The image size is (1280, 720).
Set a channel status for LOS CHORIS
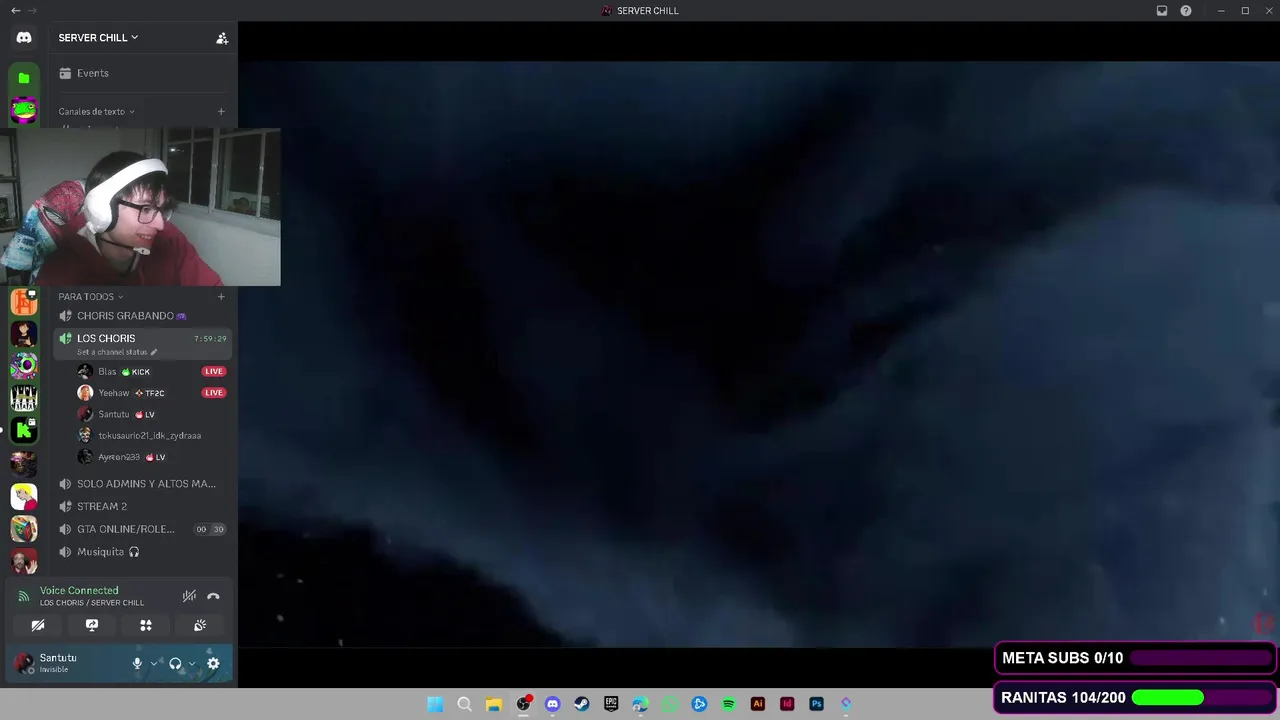pos(117,352)
